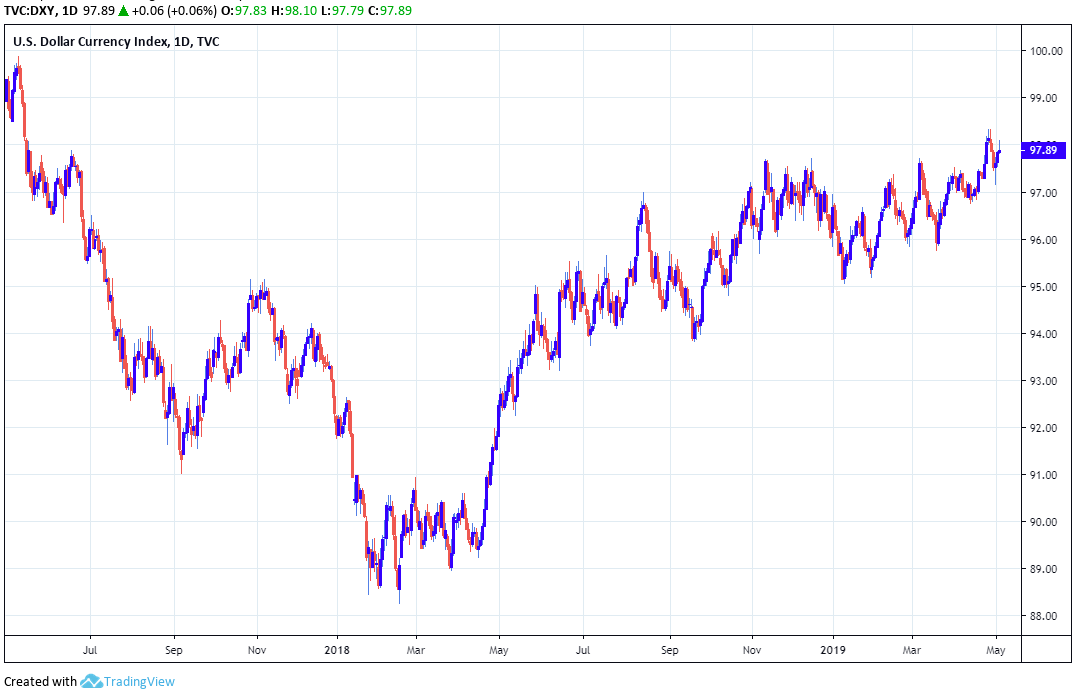Click the TVC:DXY symbol in header
Viewport: 1077px width, 693px height.
click(28, 10)
